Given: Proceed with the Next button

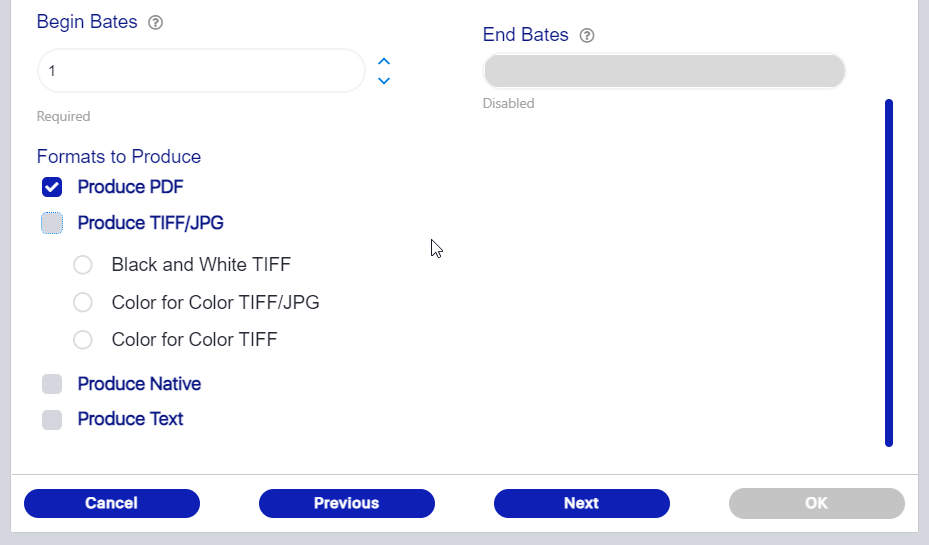Looking at the screenshot, I should (x=582, y=503).
